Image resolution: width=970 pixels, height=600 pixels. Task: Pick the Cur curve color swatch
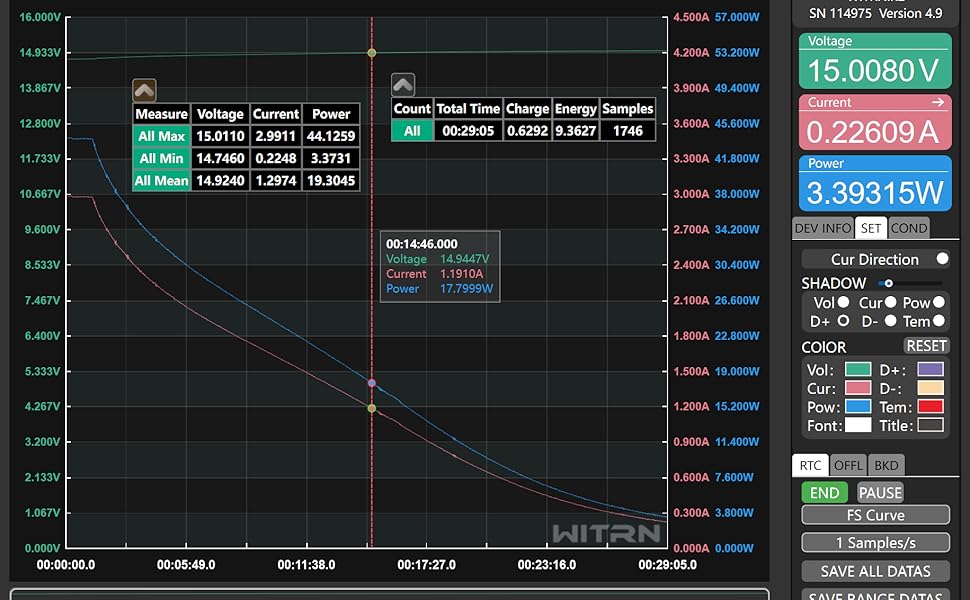[x=857, y=389]
